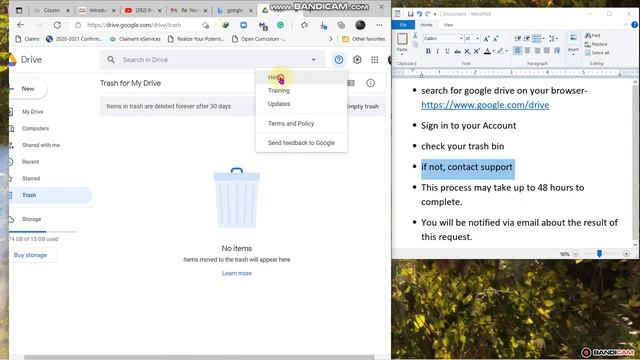Expand Drive search options arrow
640x360 pixels.
click(313, 60)
